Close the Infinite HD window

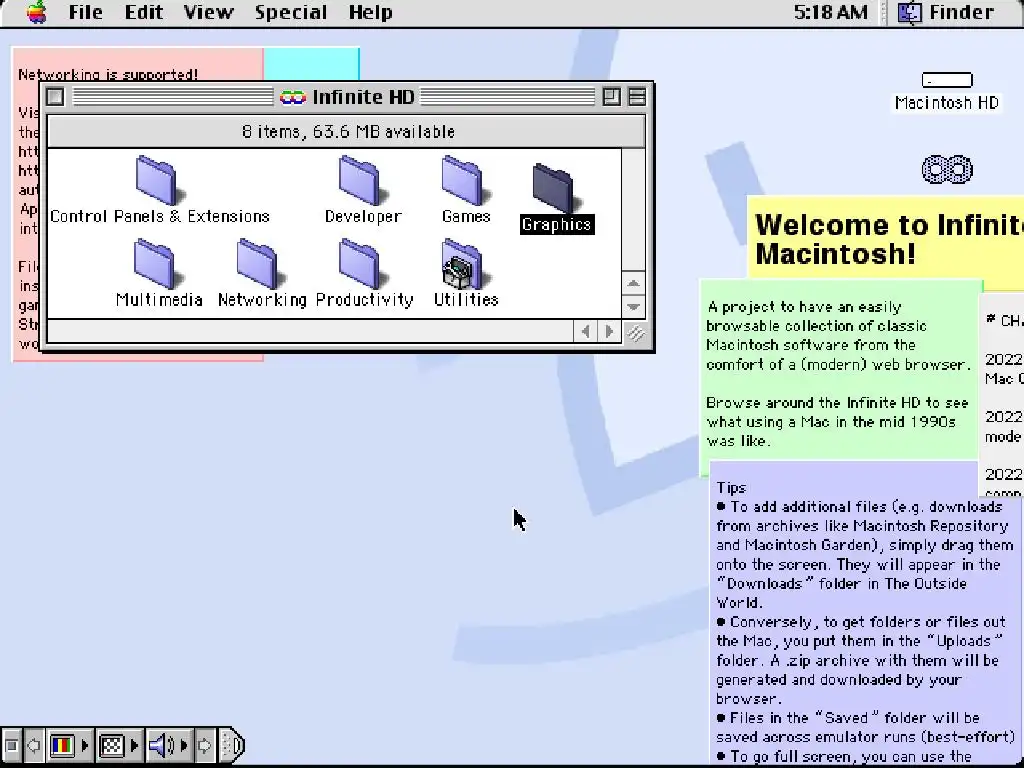tap(56, 97)
